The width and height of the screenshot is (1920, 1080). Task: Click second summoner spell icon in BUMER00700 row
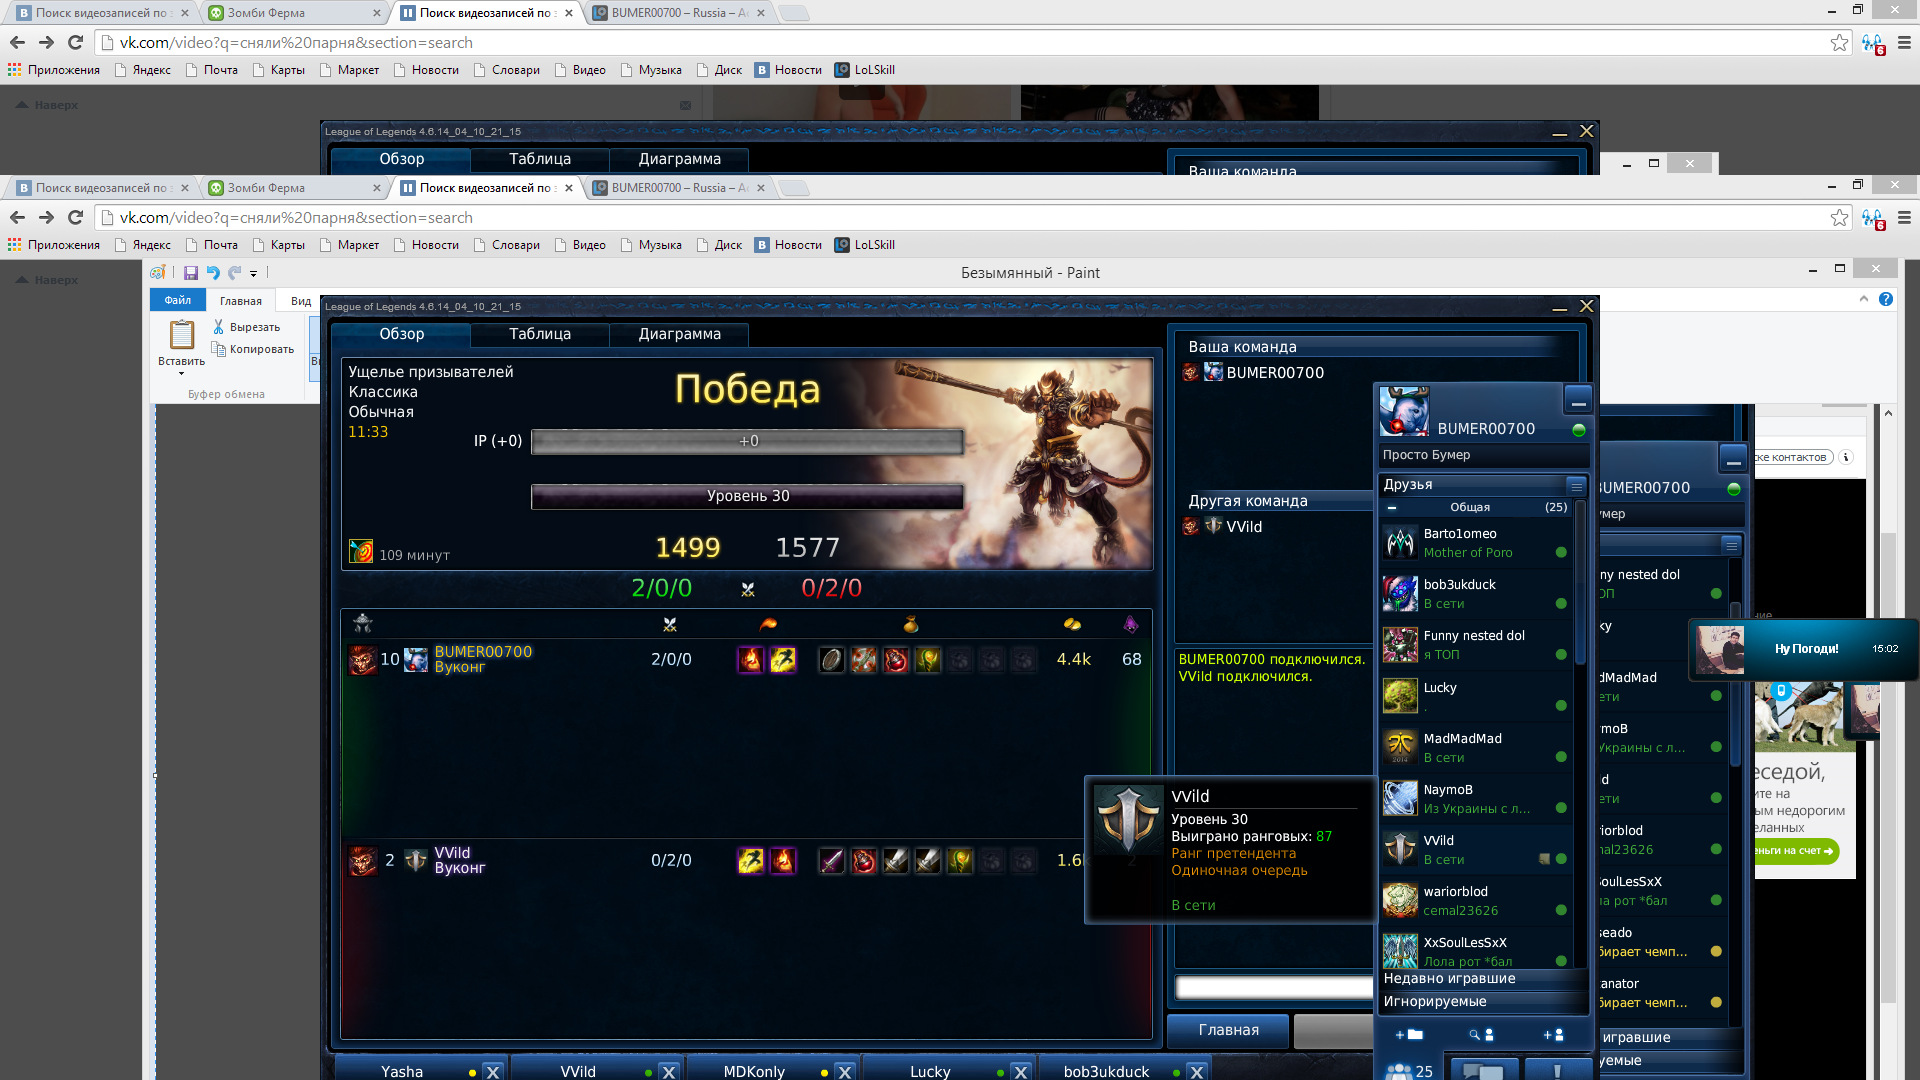click(x=783, y=660)
